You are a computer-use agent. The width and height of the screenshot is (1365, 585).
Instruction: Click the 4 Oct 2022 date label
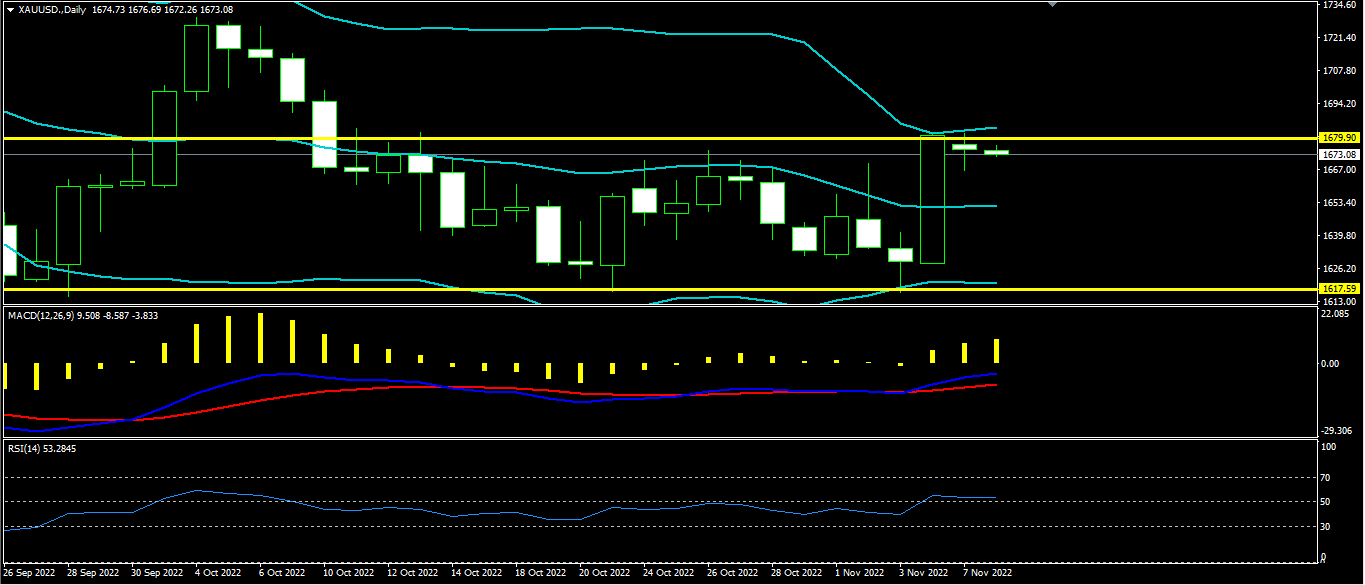pyautogui.click(x=216, y=574)
